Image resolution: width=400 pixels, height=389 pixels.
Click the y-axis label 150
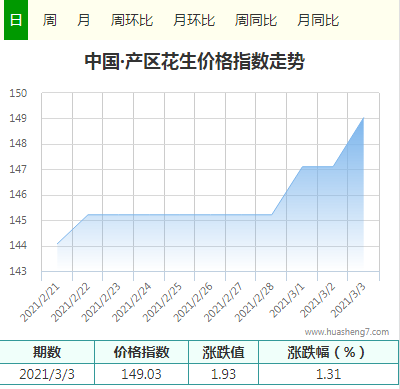tap(18, 93)
